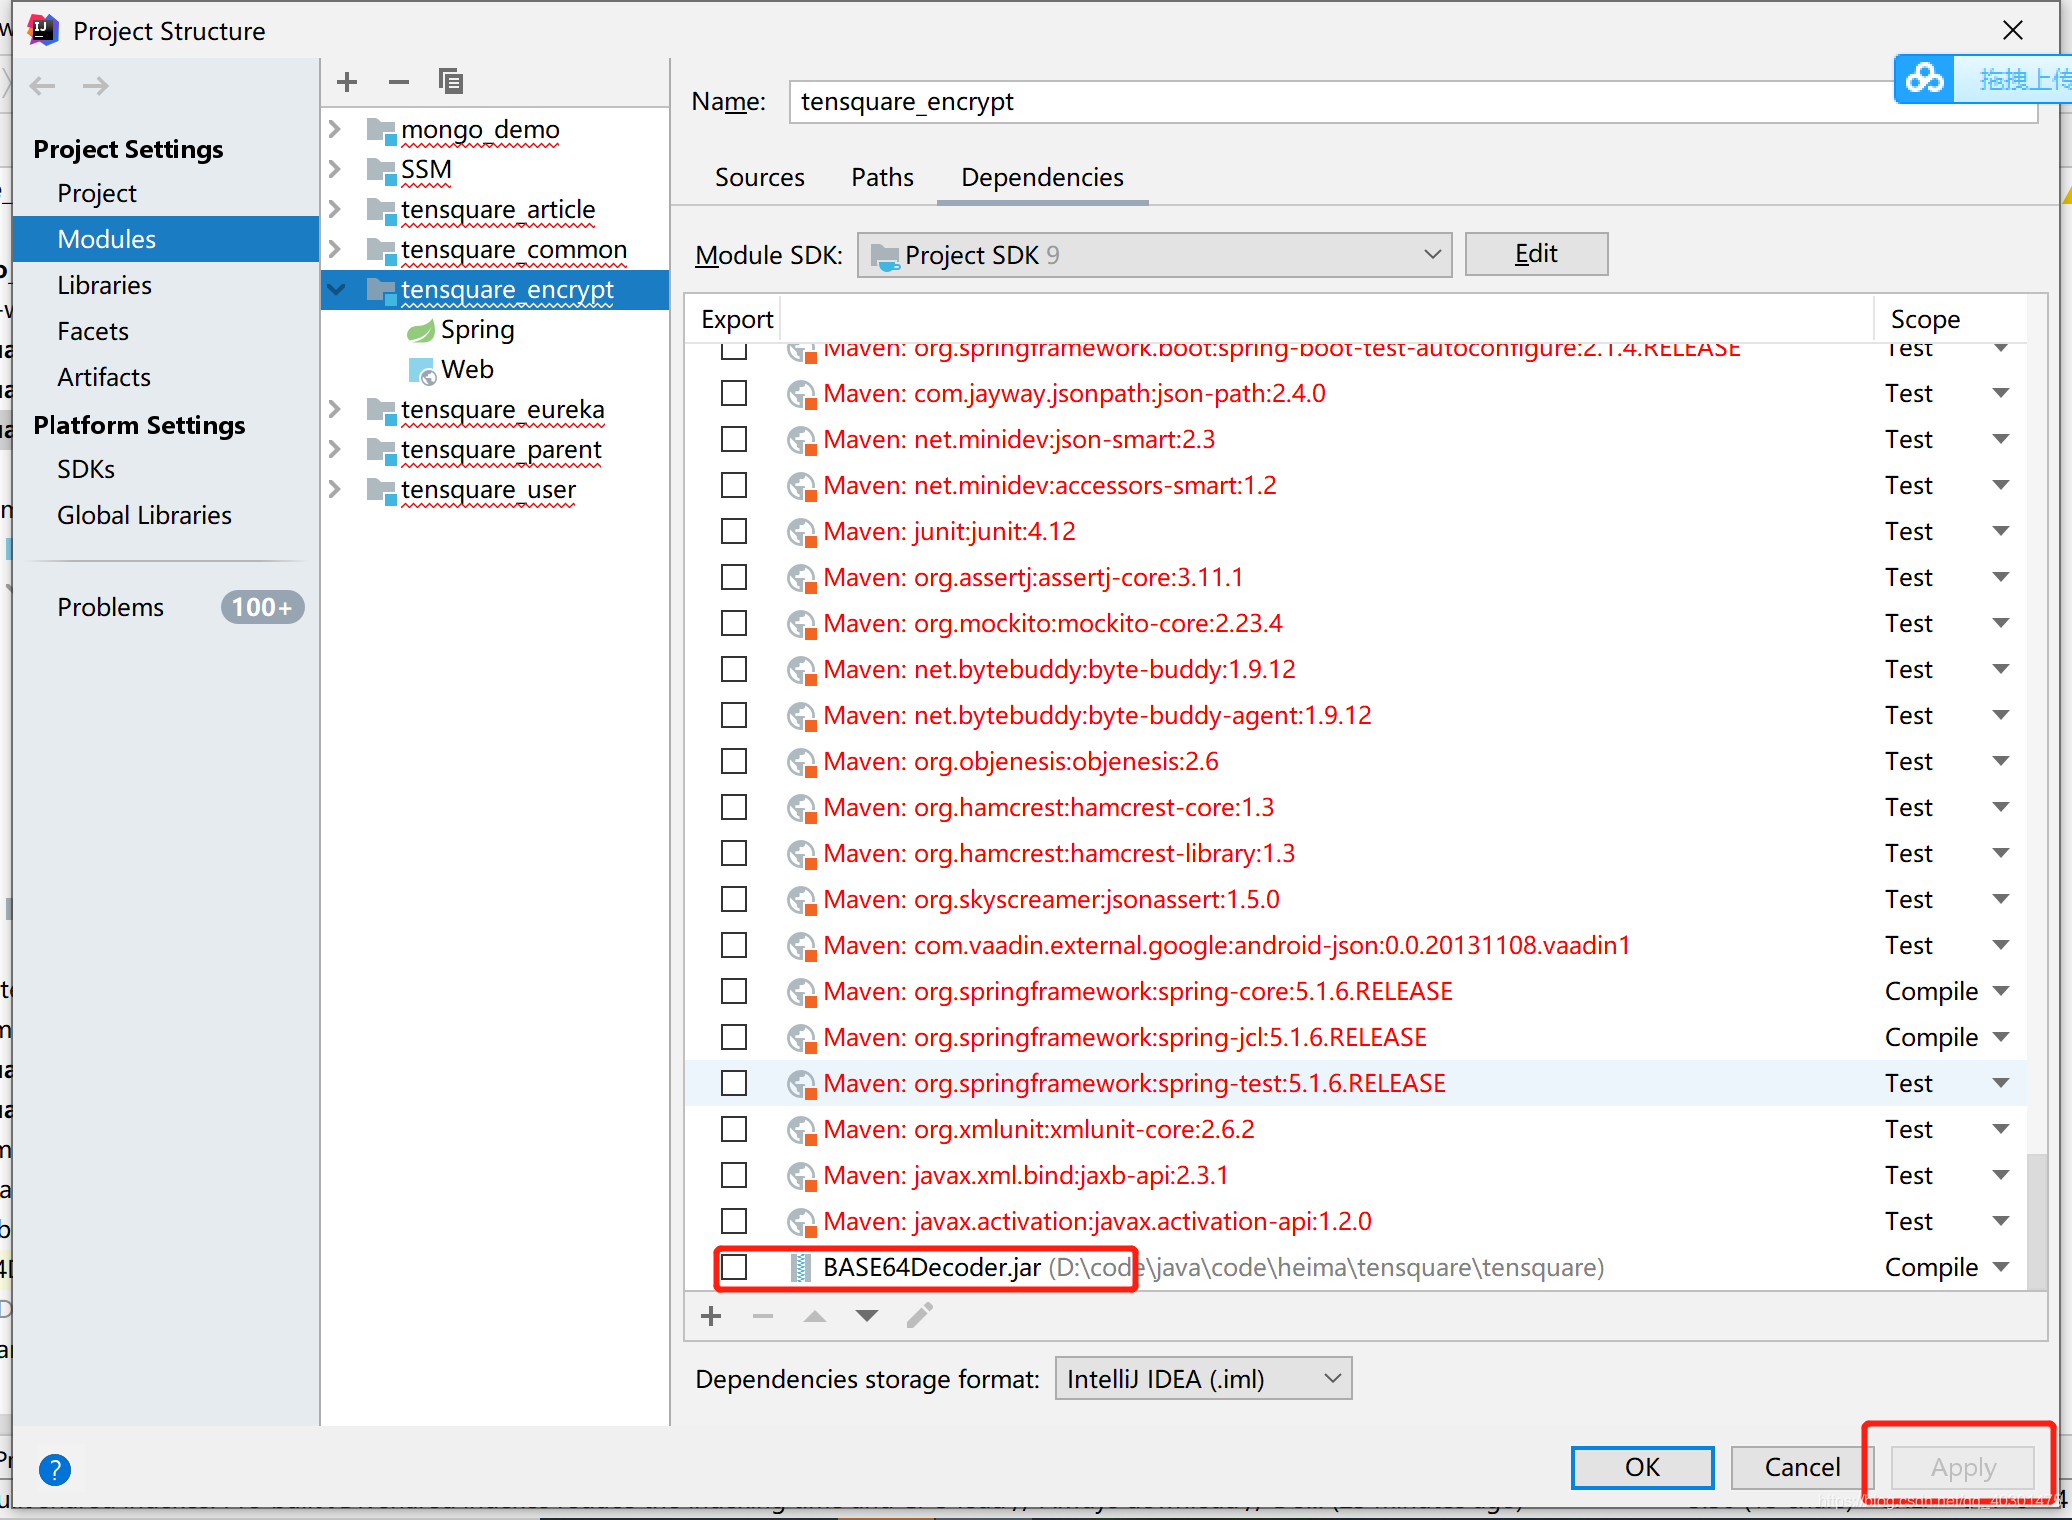Copy the module with the copy toolbar icon
This screenshot has width=2072, height=1520.
450,82
